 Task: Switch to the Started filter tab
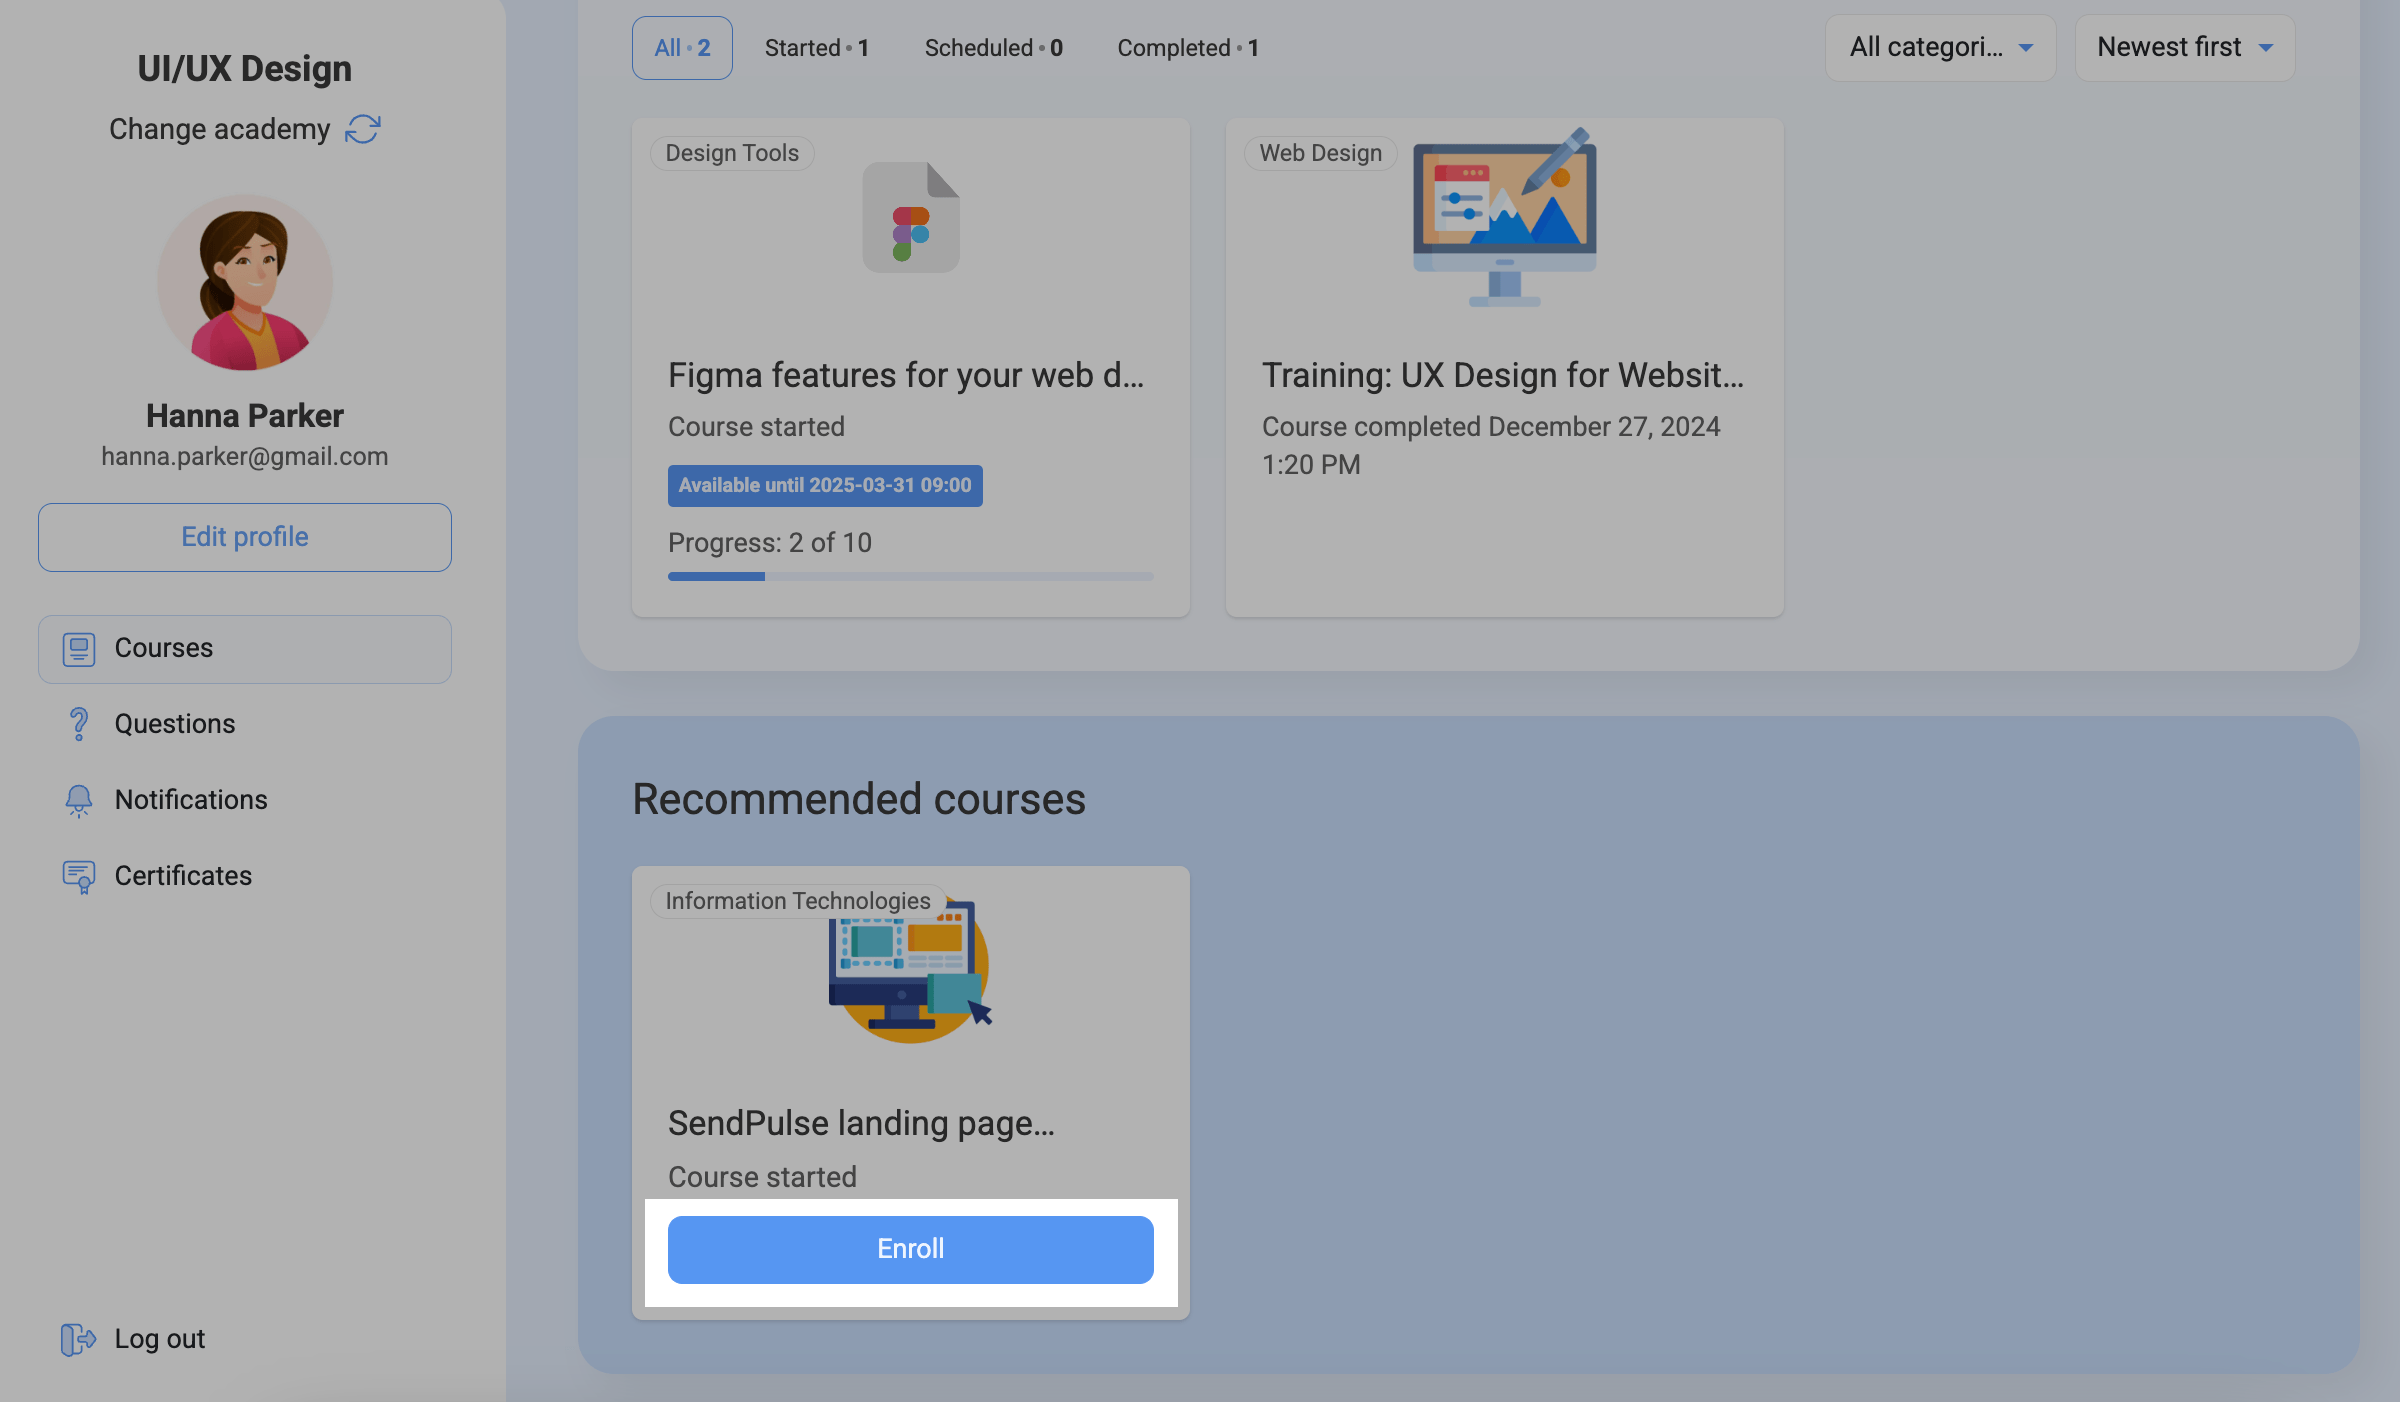point(816,48)
